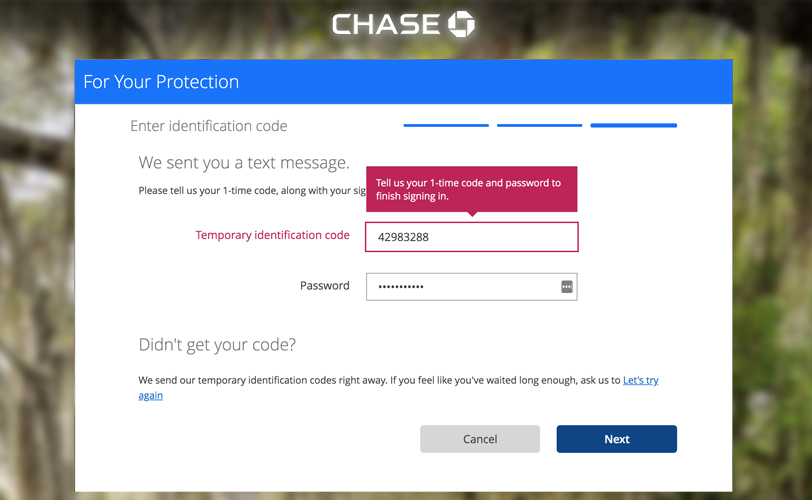Click into the Password input field

coord(460,287)
